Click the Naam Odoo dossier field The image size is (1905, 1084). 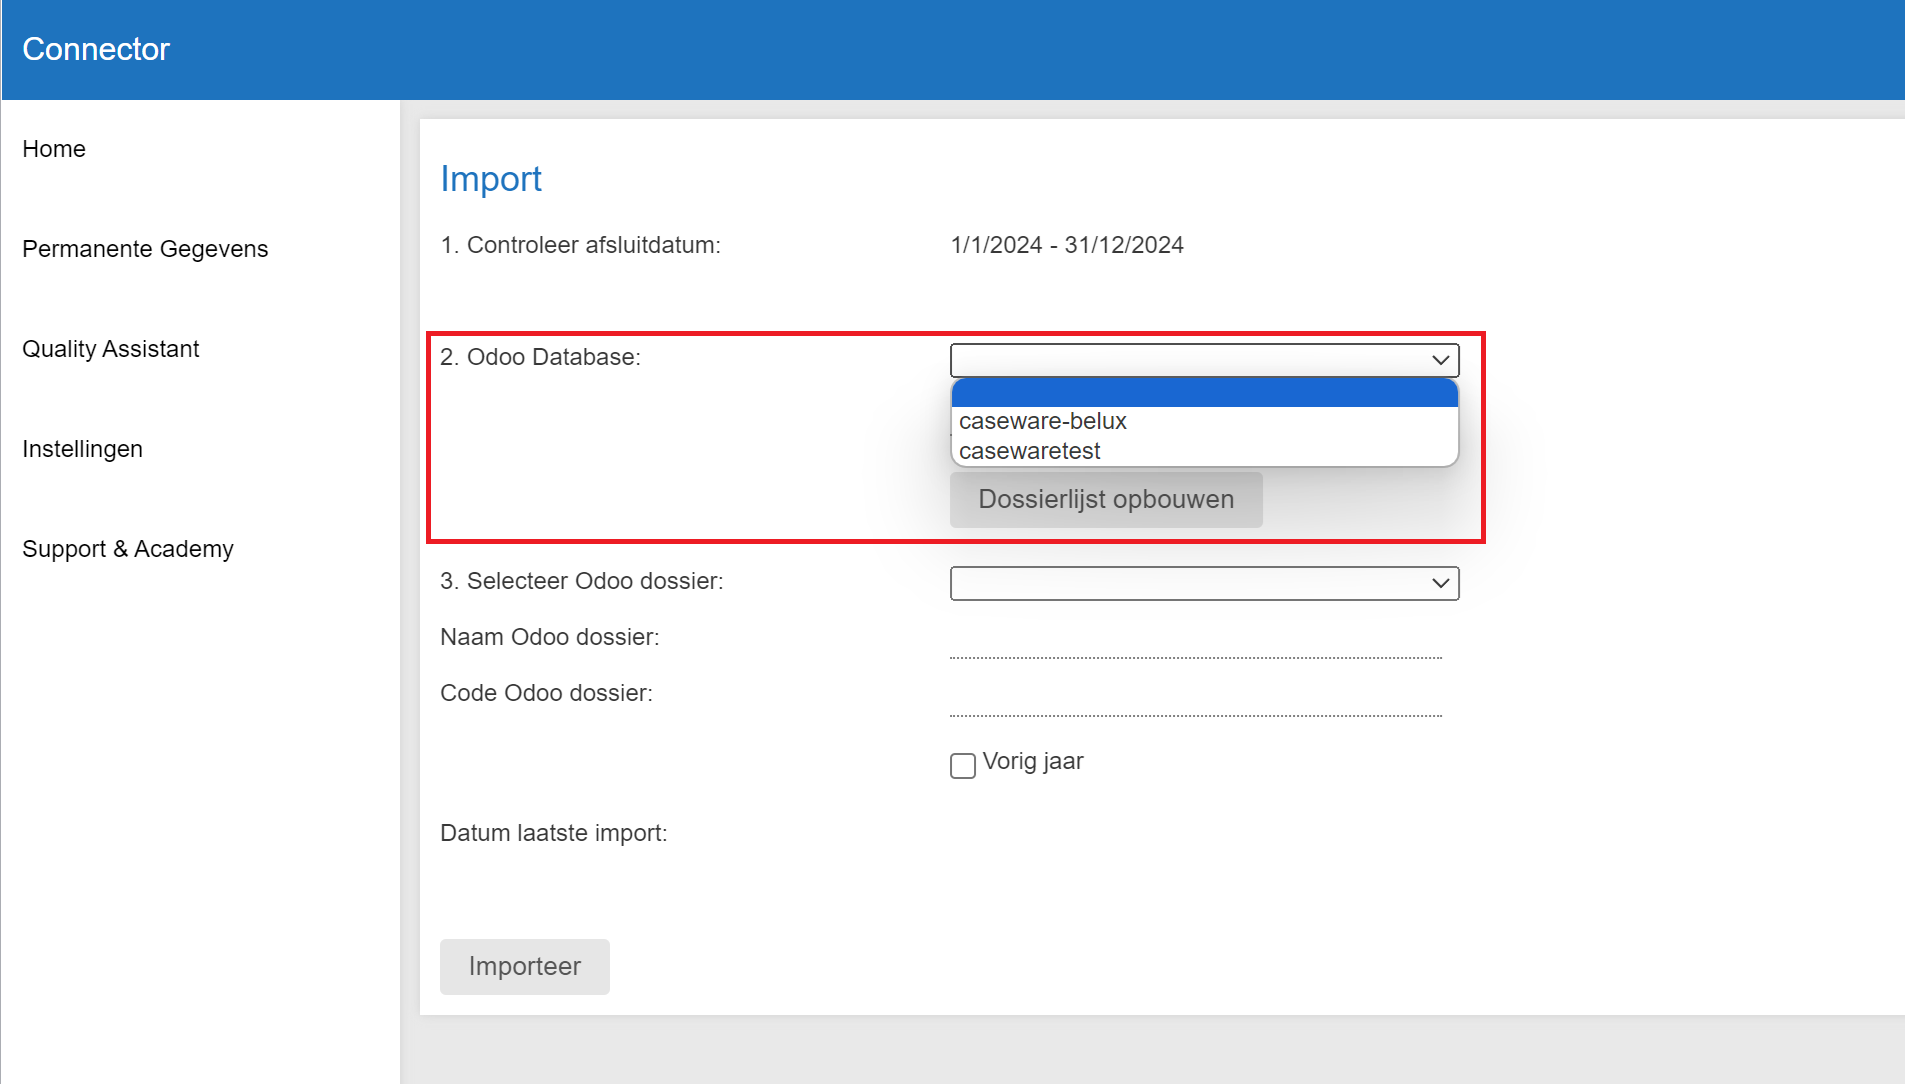click(x=1195, y=644)
